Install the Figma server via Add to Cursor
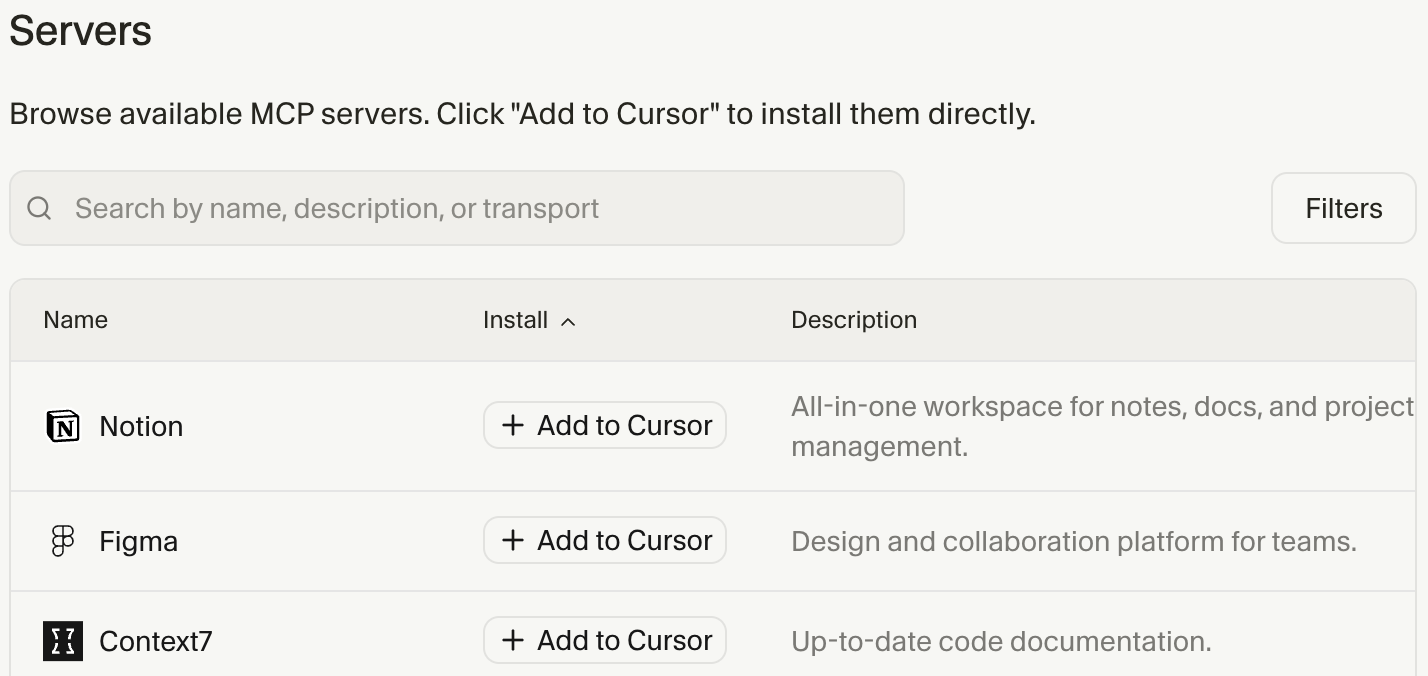 coord(605,540)
